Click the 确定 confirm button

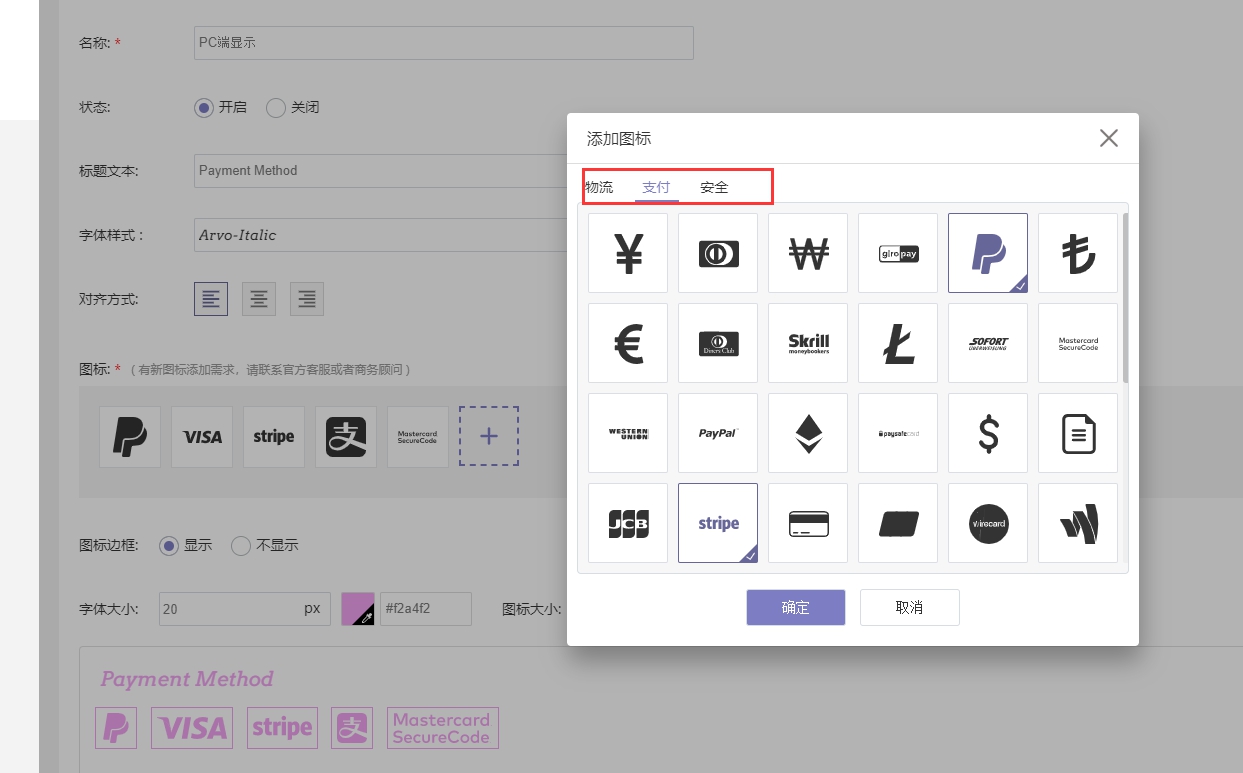pos(795,607)
